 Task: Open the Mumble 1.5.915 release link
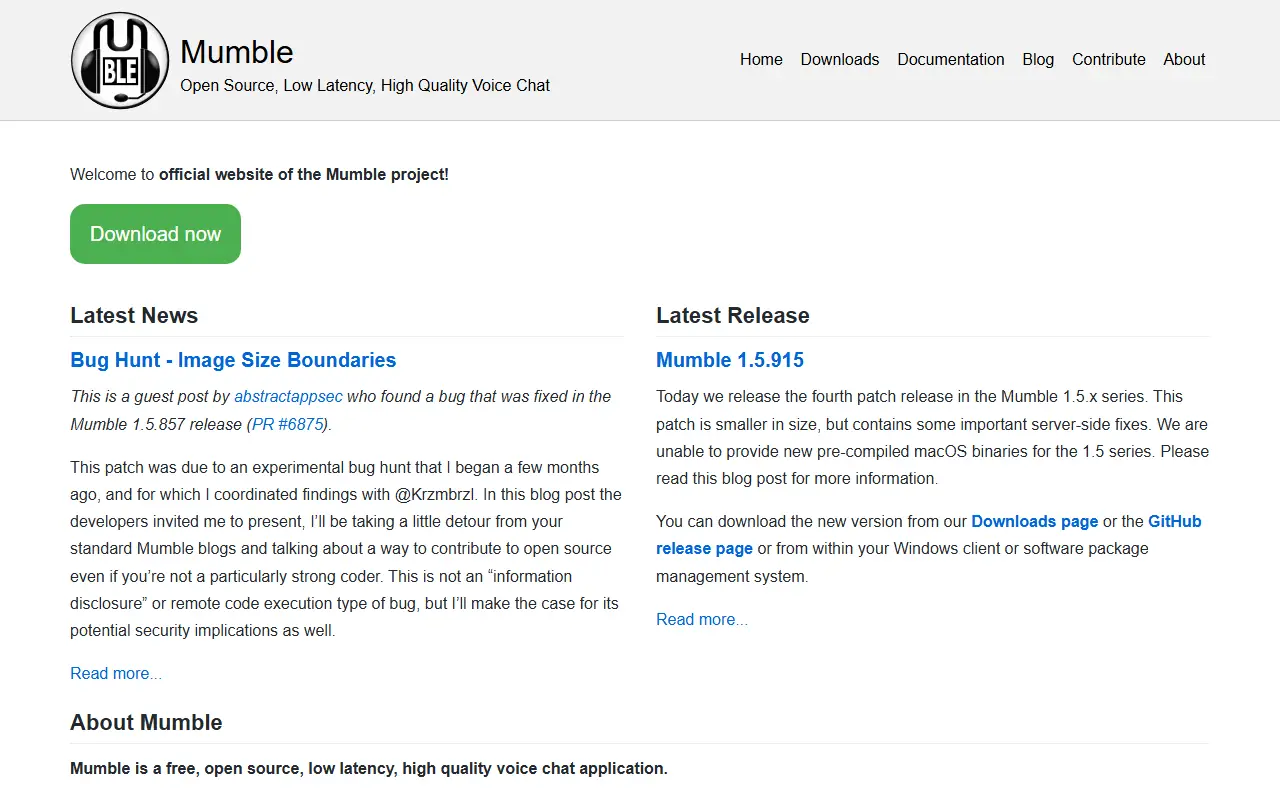730,360
